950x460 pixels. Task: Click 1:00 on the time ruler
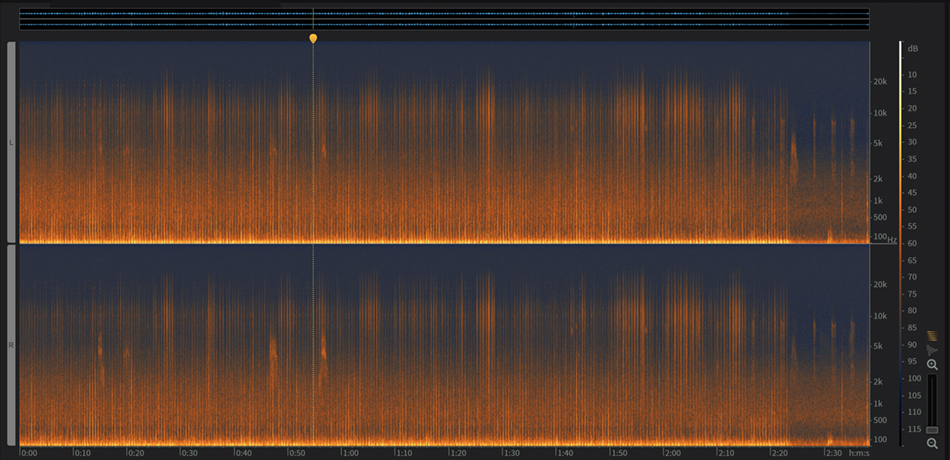click(350, 453)
